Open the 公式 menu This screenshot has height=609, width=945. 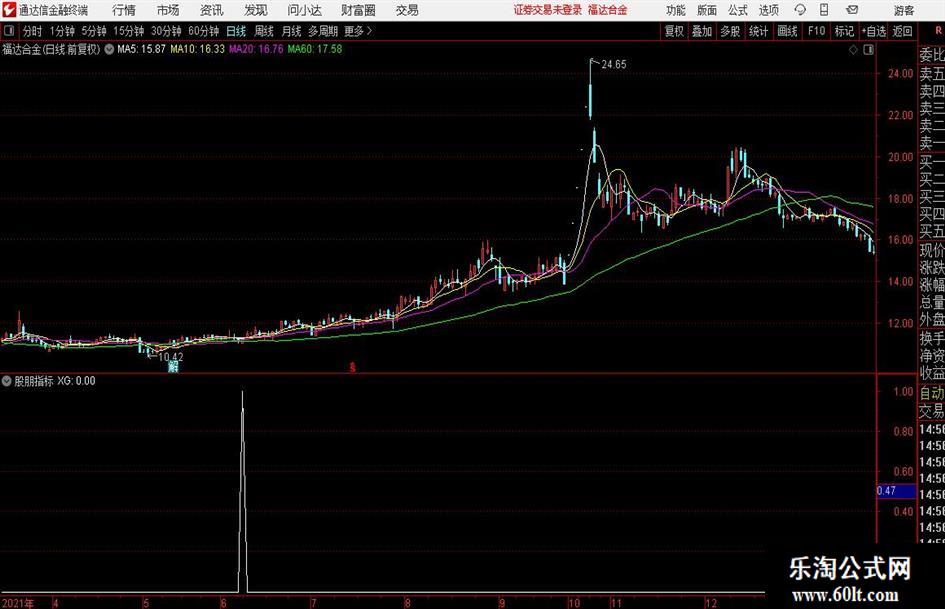pyautogui.click(x=738, y=10)
